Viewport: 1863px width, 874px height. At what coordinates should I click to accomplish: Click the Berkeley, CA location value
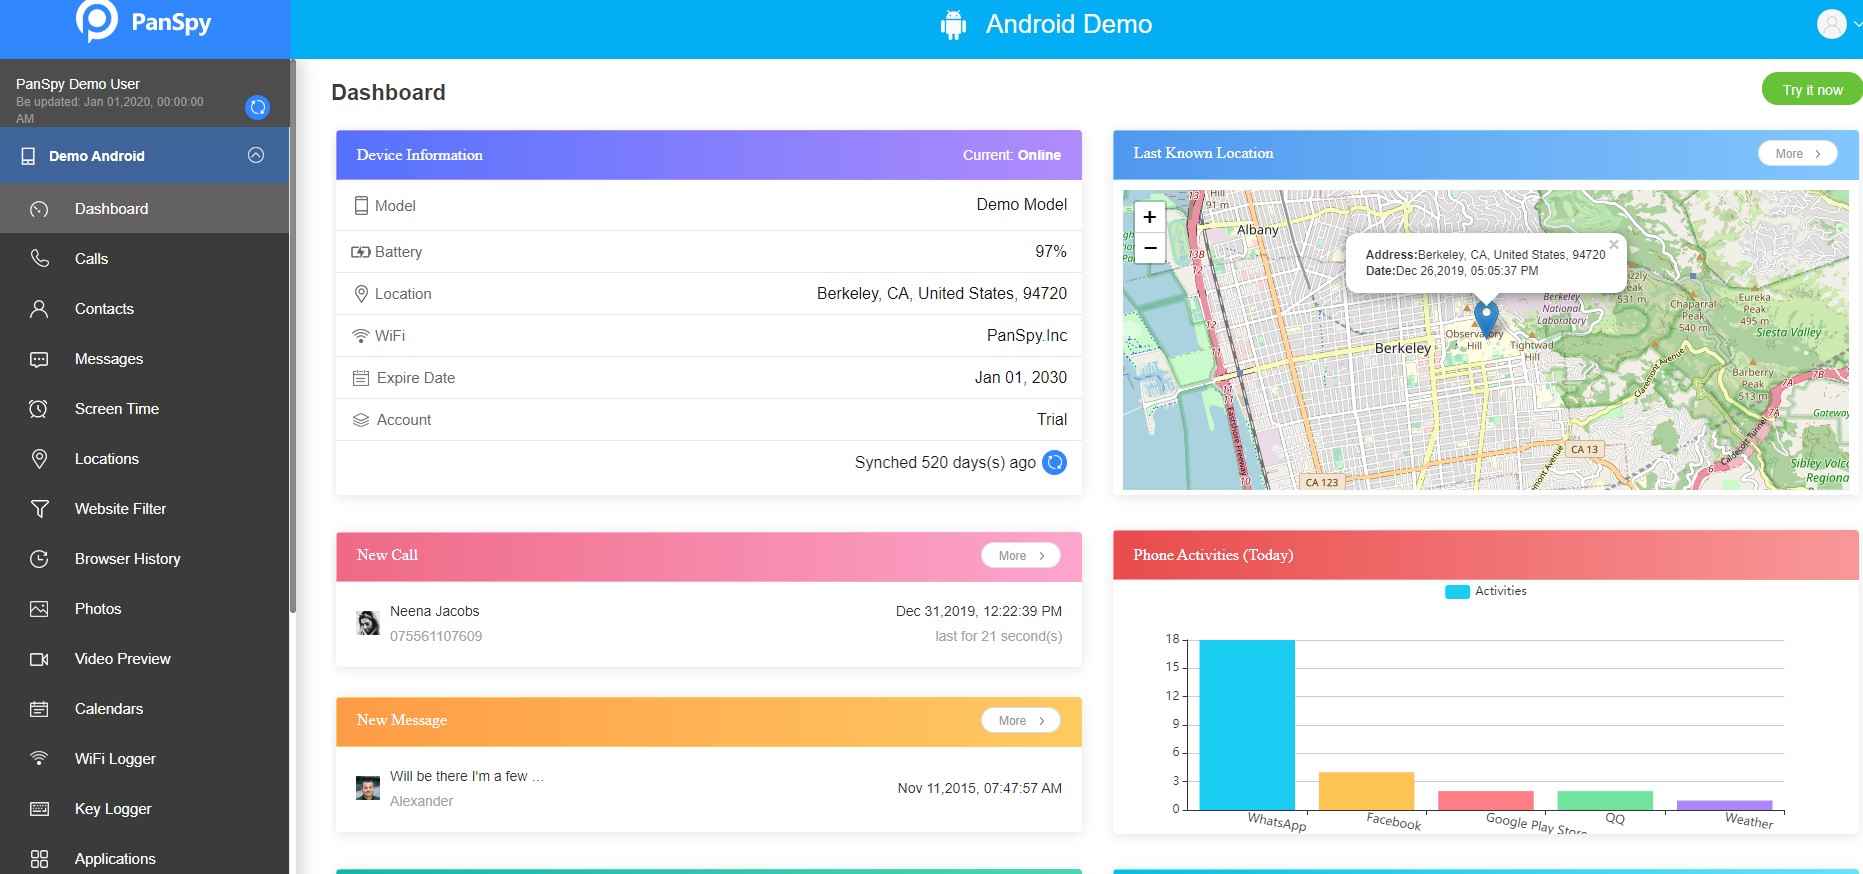click(942, 293)
